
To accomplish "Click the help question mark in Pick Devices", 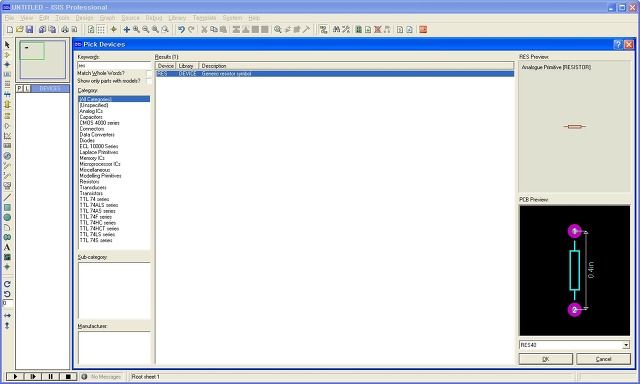I will point(618,44).
